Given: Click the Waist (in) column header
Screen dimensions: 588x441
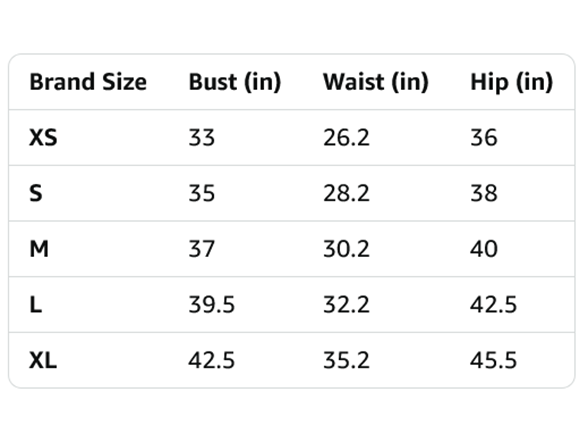Looking at the screenshot, I should pos(376,82).
